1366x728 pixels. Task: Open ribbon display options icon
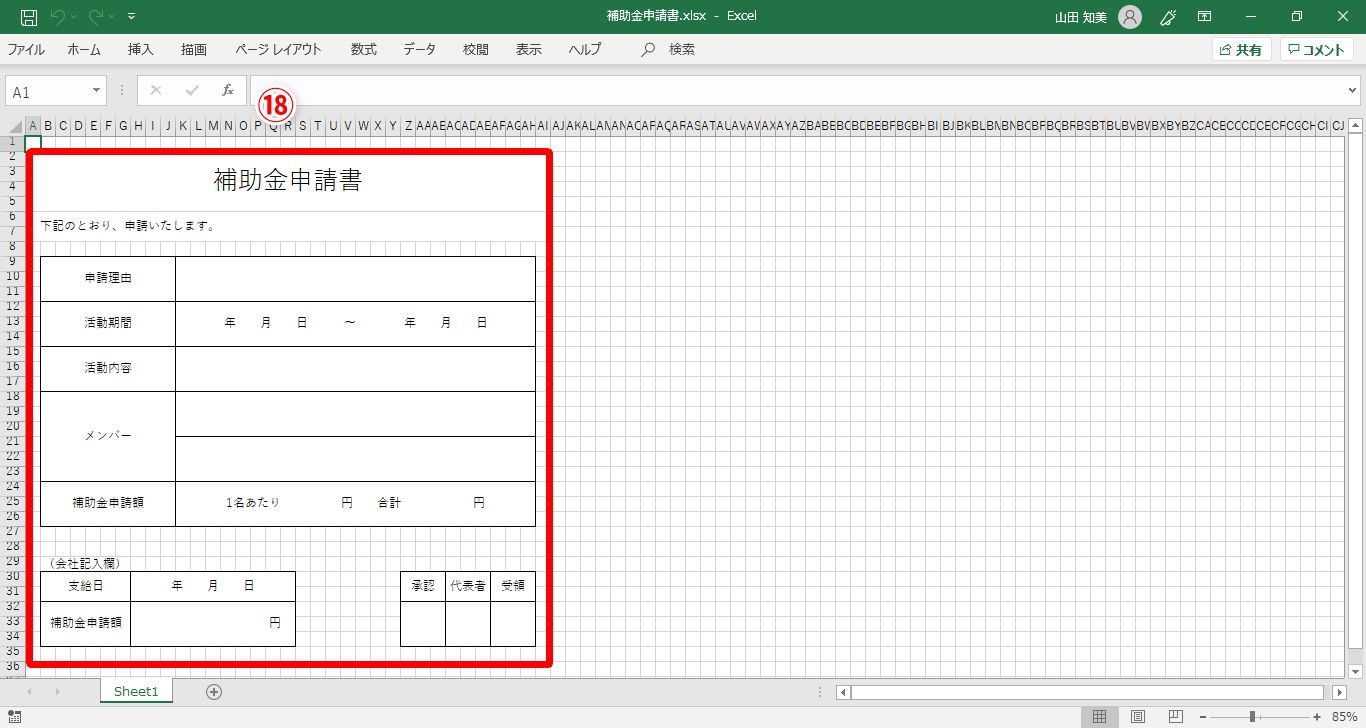pos(1205,17)
